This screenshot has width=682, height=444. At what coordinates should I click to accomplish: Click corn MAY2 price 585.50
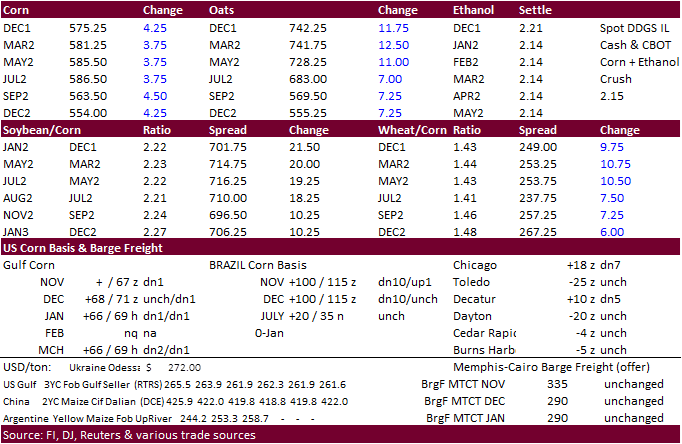tap(88, 62)
